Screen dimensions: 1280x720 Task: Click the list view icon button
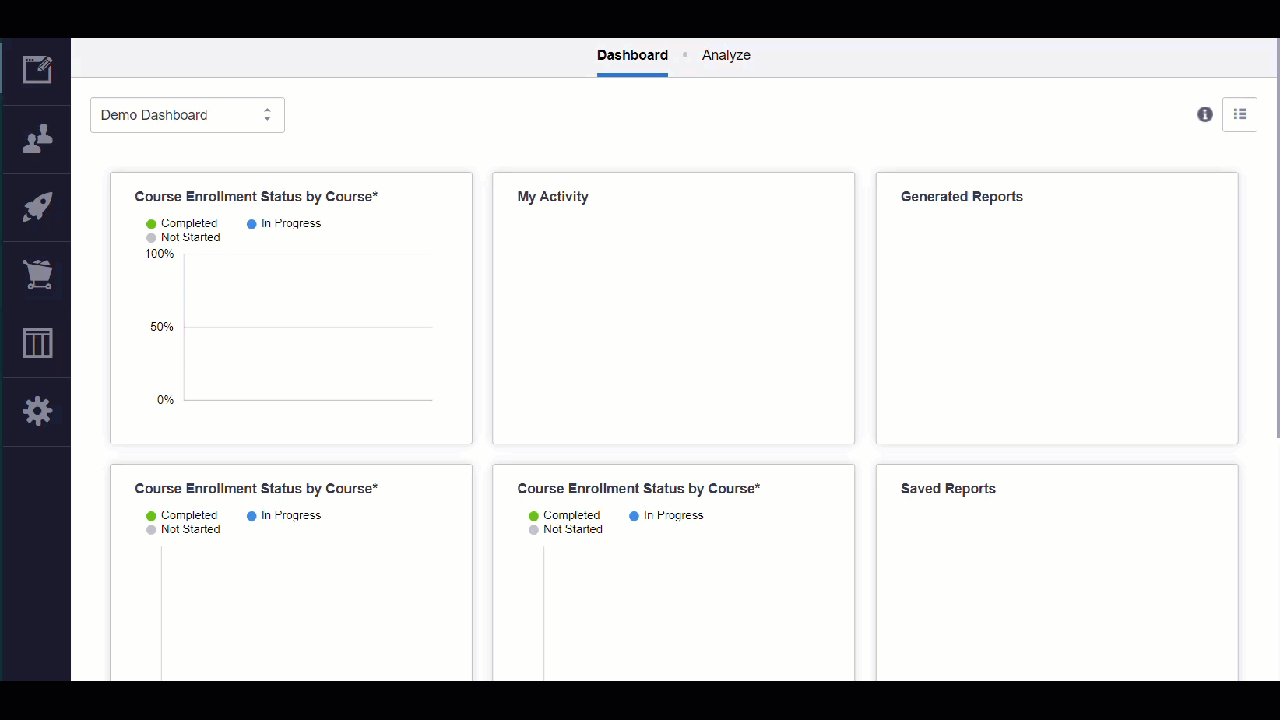(x=1240, y=114)
